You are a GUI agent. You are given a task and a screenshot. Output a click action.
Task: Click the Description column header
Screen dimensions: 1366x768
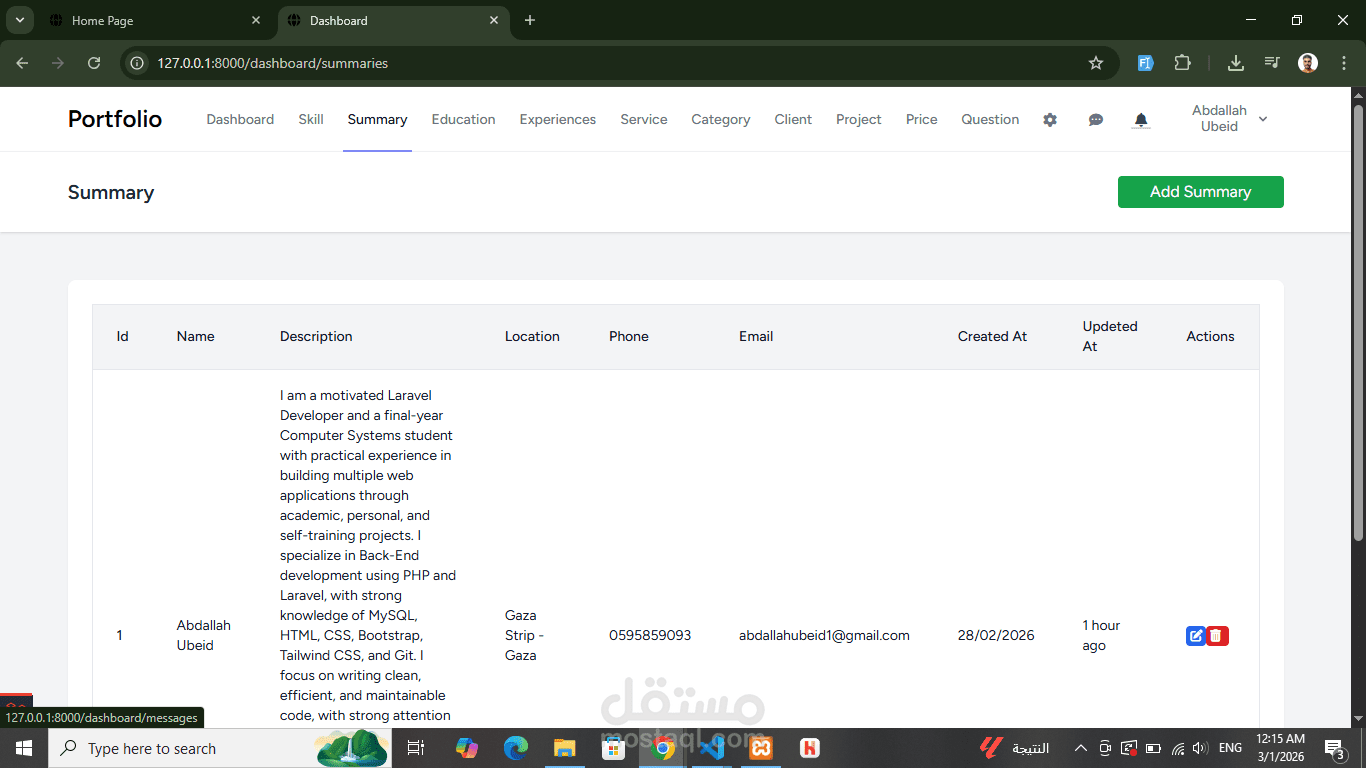point(316,336)
